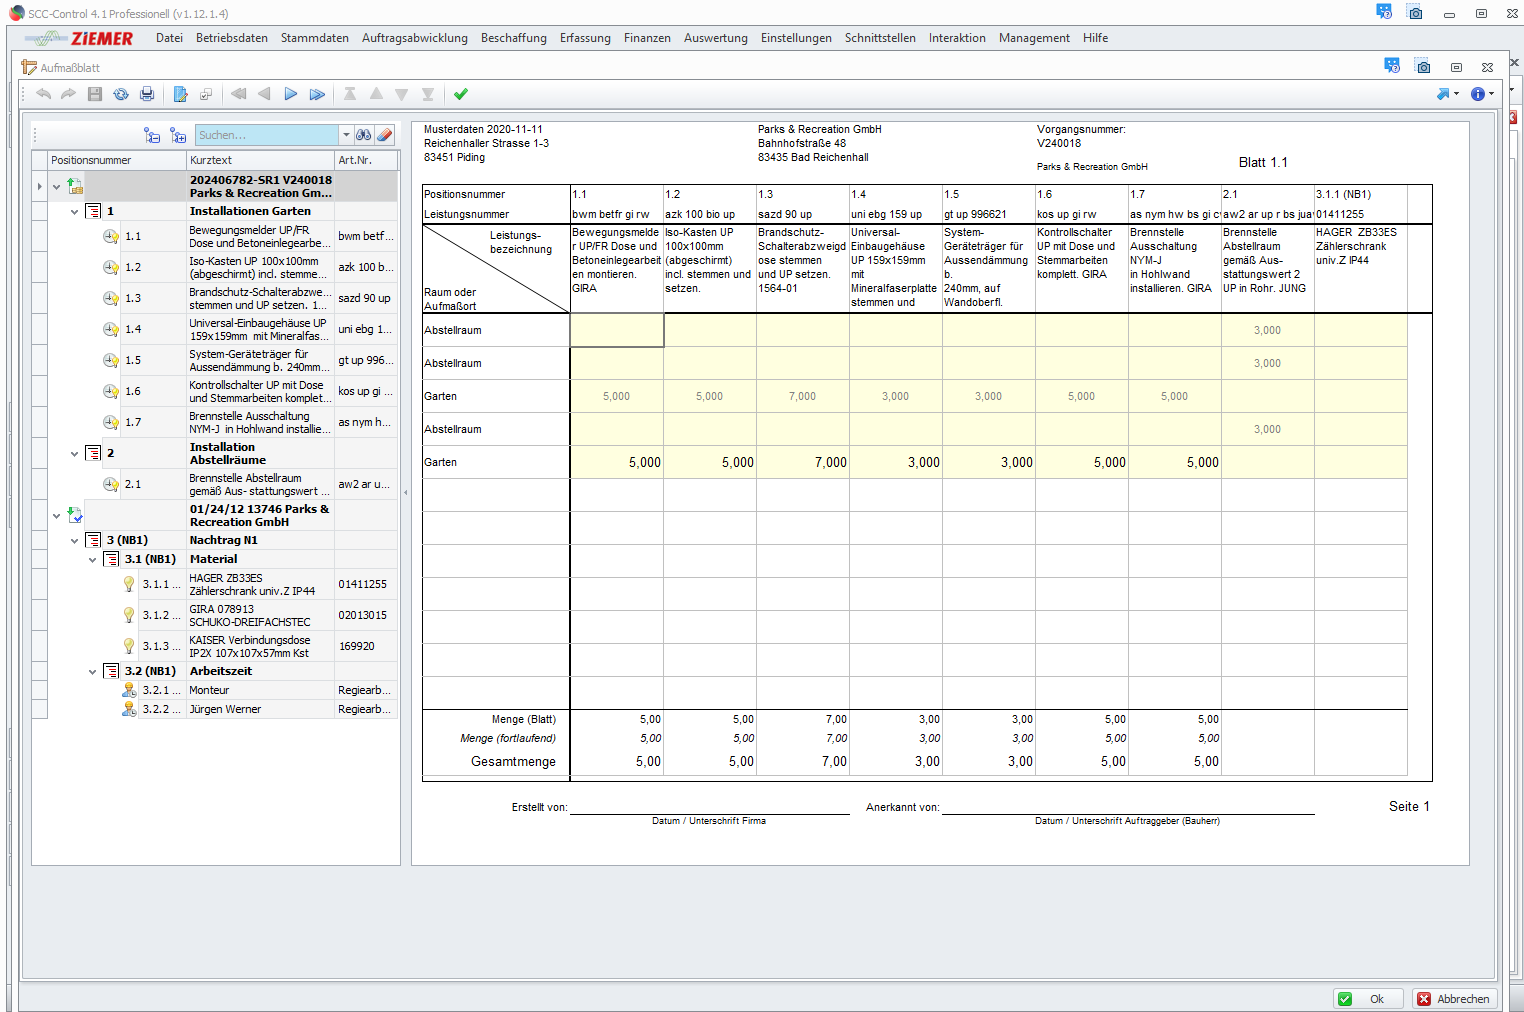
Task: Open the Suchen search field dropdown arrow
Action: pyautogui.click(x=346, y=135)
